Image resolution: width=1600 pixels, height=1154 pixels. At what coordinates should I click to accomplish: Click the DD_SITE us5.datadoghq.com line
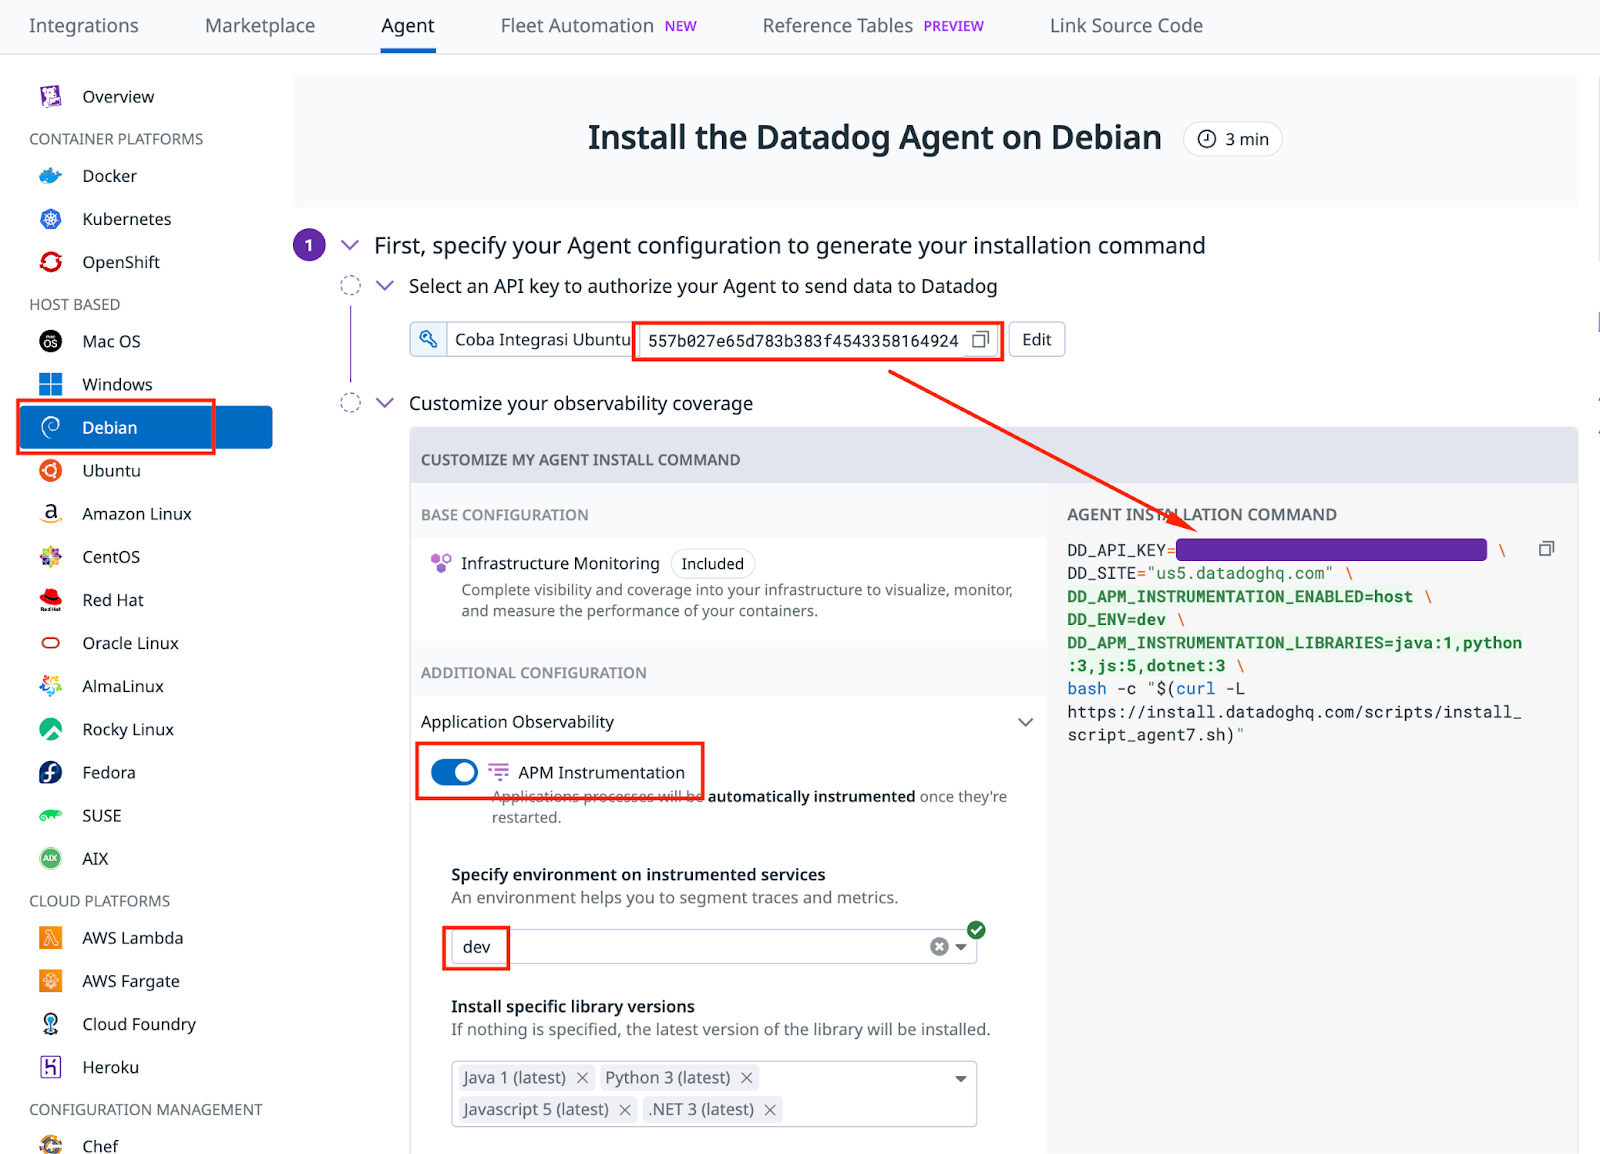pyautogui.click(x=1210, y=573)
